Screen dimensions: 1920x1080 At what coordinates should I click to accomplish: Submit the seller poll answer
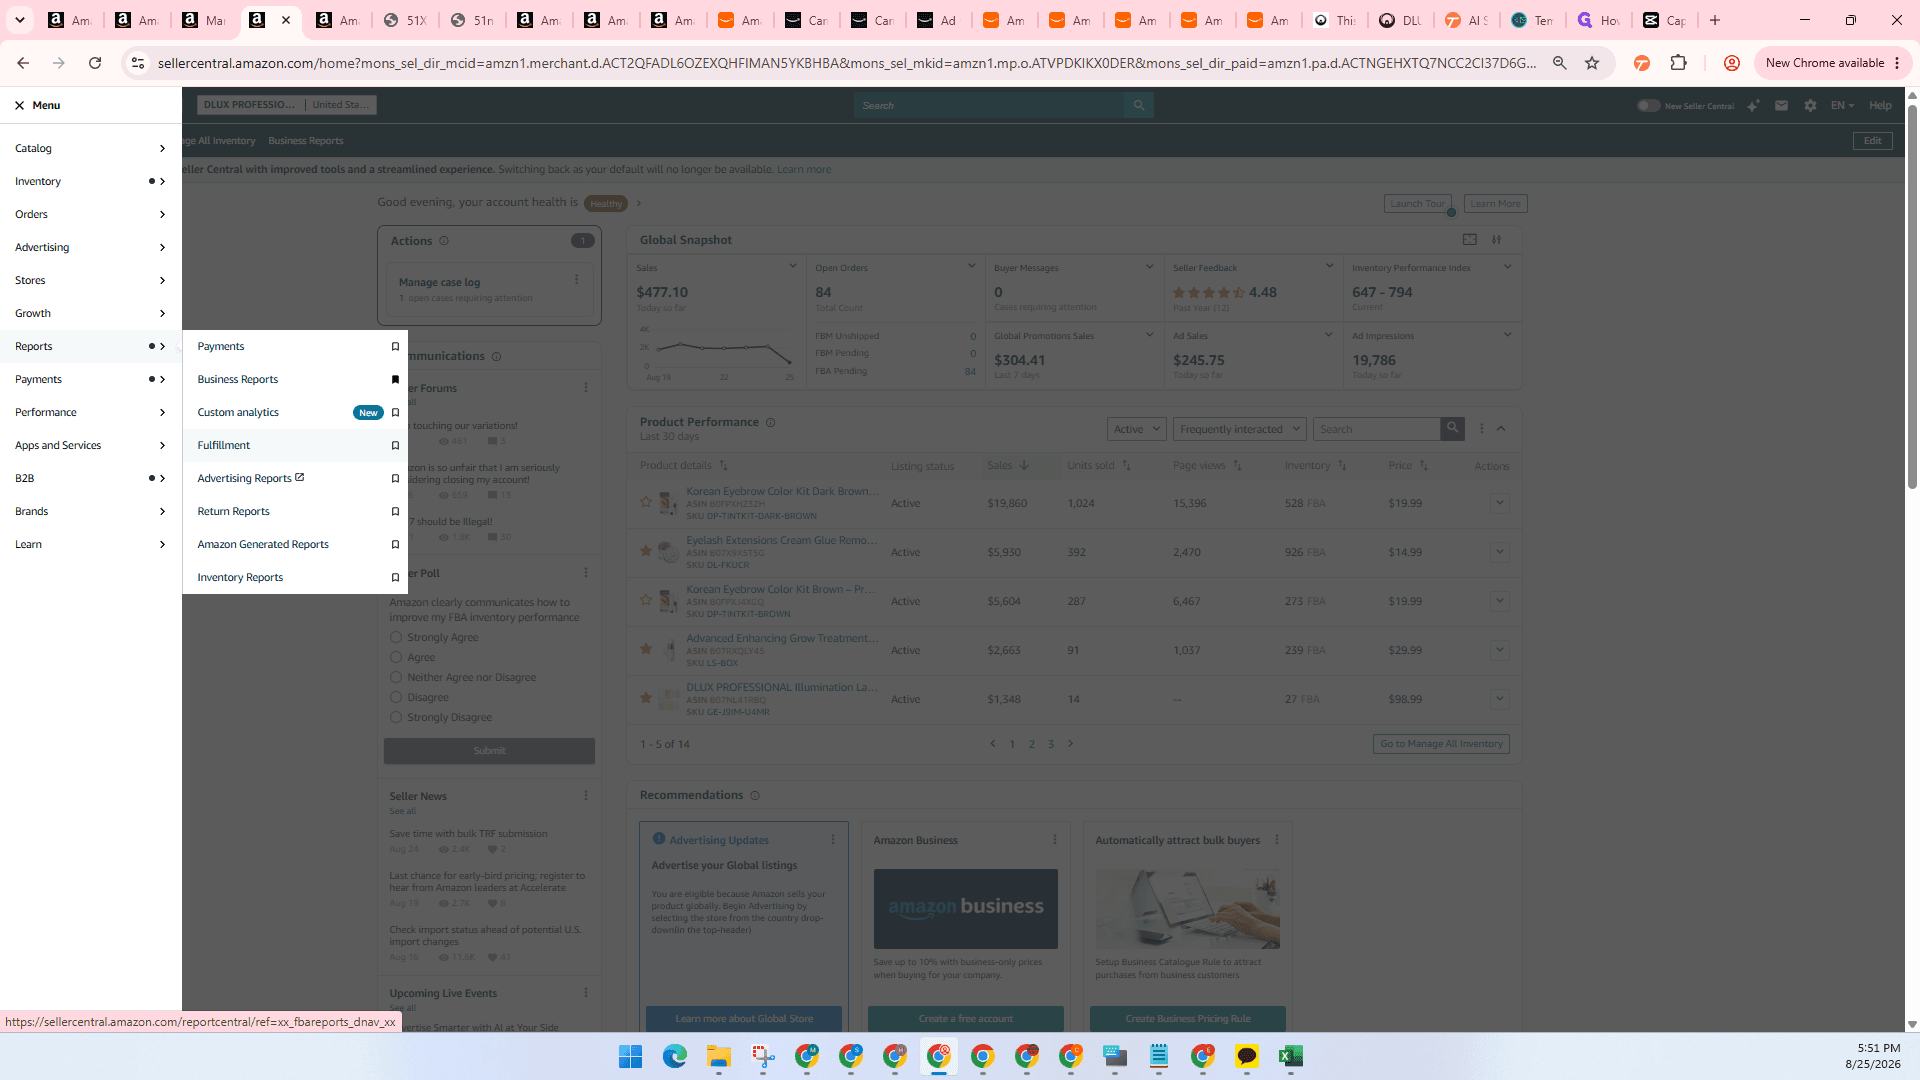point(489,751)
